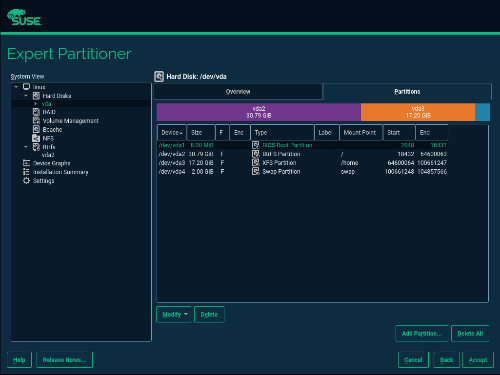
Task: Switch to the Partitions tab
Action: pos(407,91)
